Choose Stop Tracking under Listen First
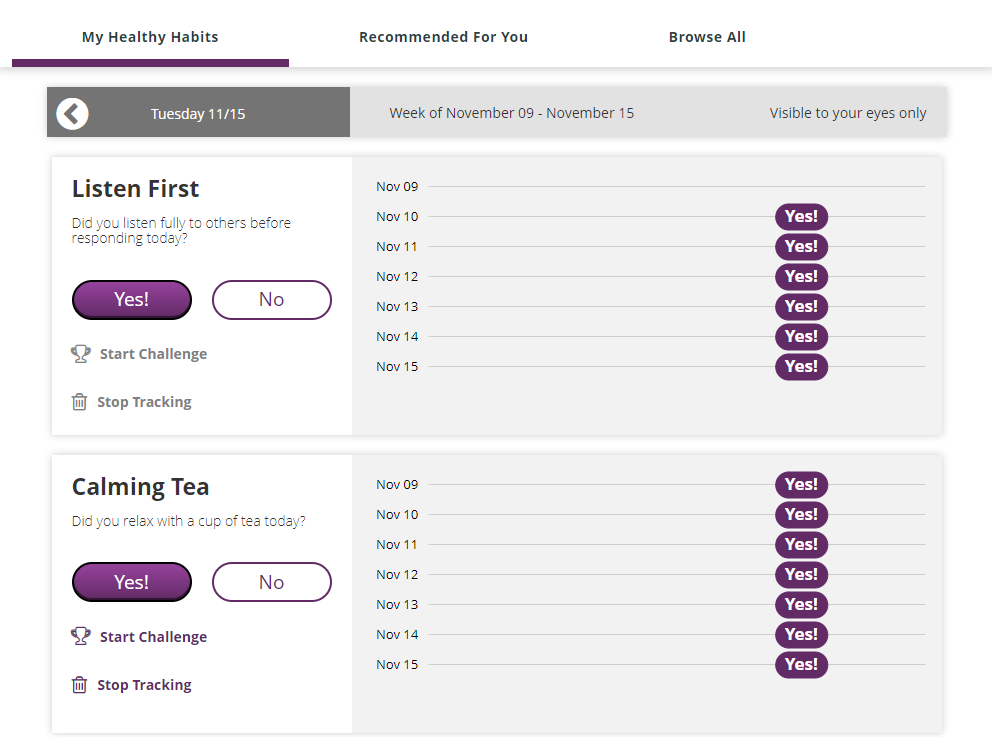Viewport: 992px width, 737px height. click(x=144, y=401)
